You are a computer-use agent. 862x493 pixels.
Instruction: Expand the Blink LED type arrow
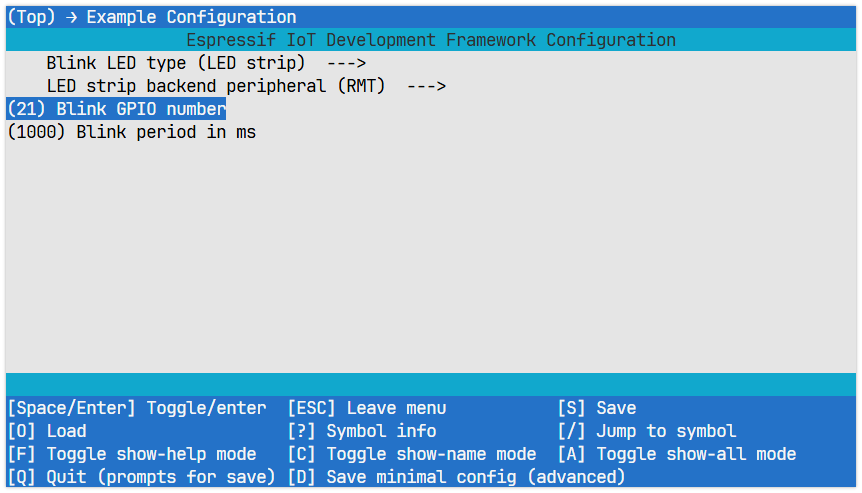pos(346,63)
